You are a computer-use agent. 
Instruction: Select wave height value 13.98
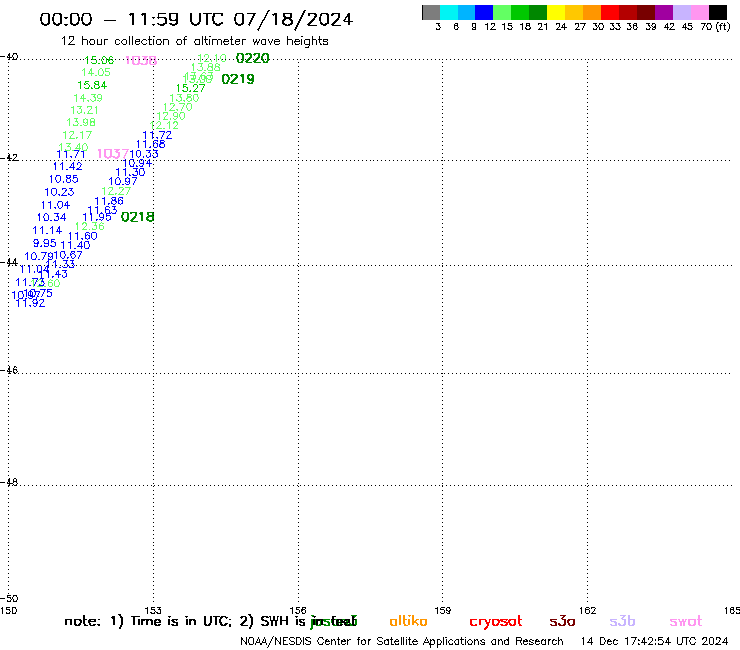(81, 122)
